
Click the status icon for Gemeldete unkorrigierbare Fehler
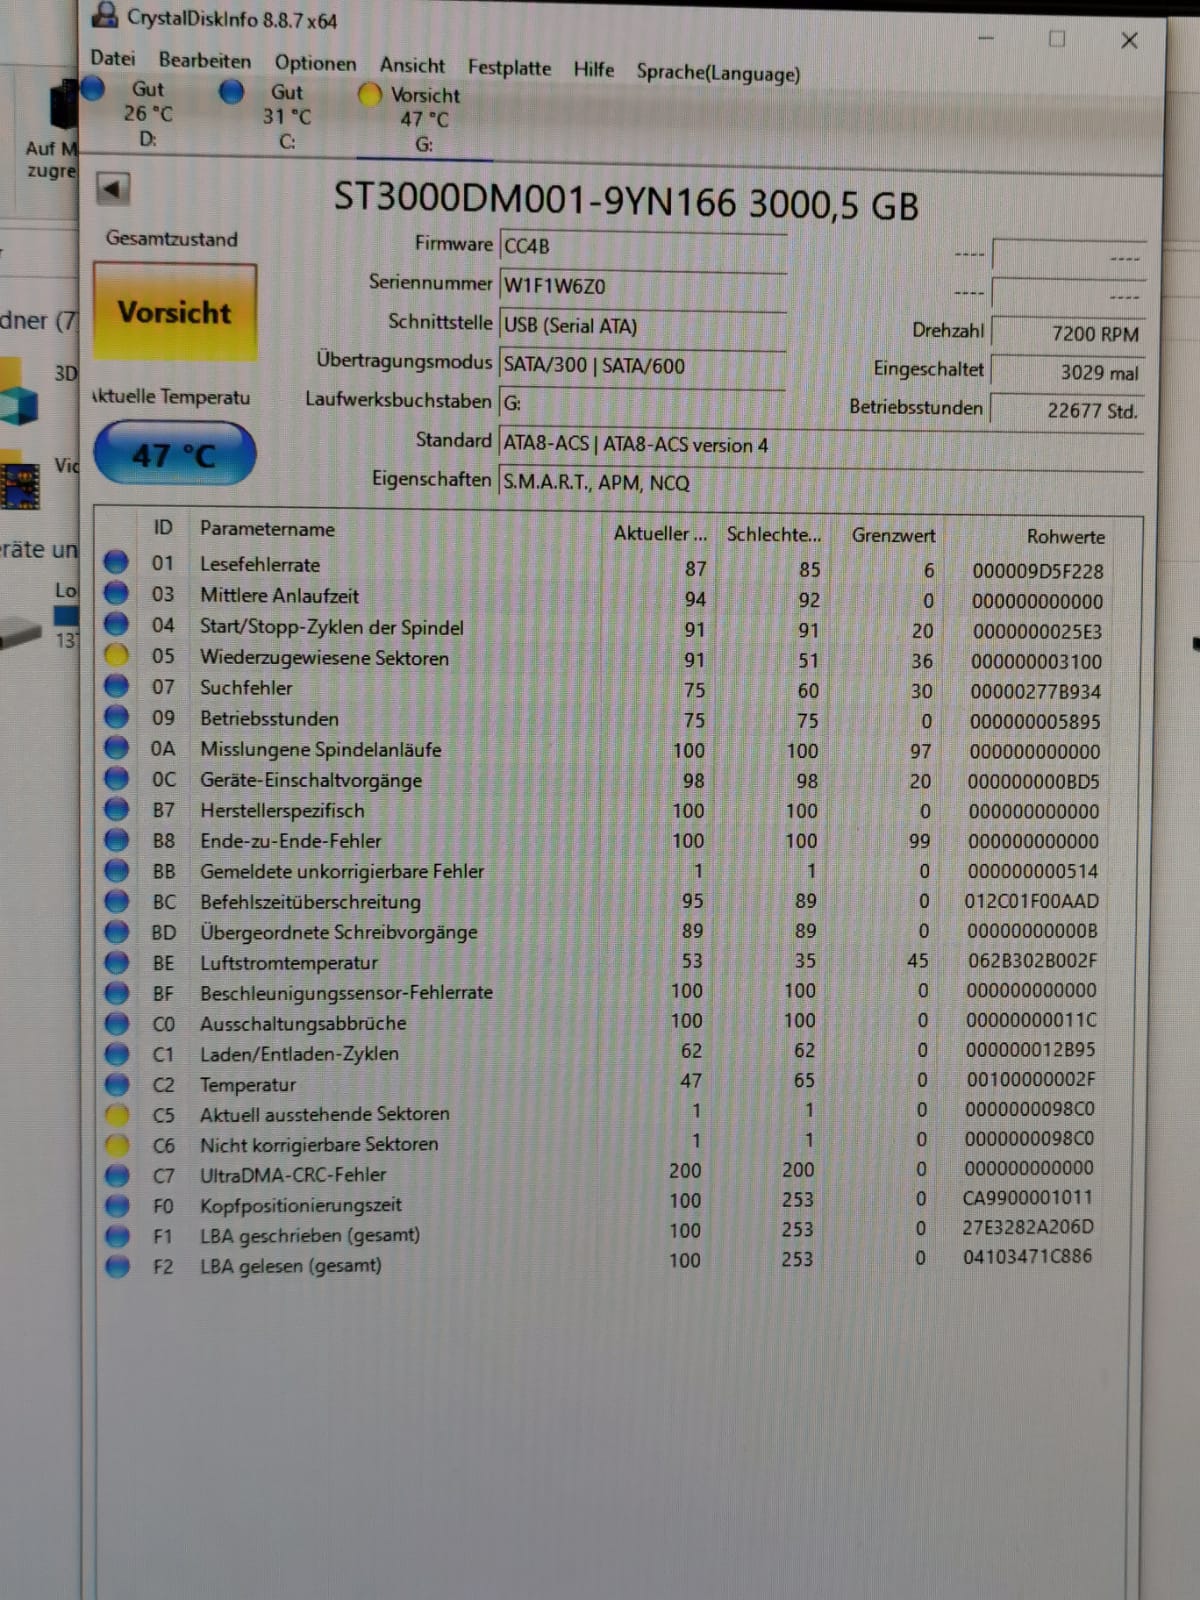tap(116, 870)
